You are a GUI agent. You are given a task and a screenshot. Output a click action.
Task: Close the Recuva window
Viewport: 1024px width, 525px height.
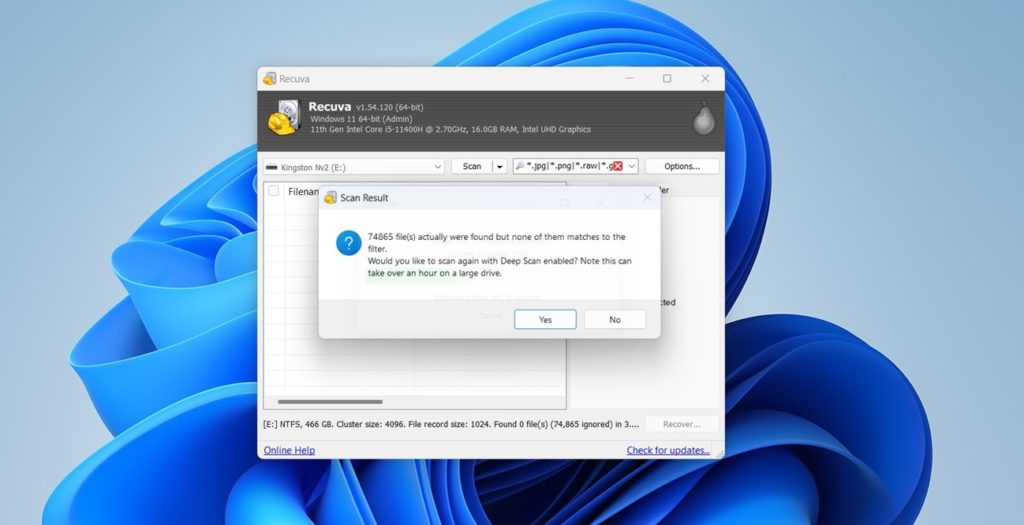tap(705, 78)
